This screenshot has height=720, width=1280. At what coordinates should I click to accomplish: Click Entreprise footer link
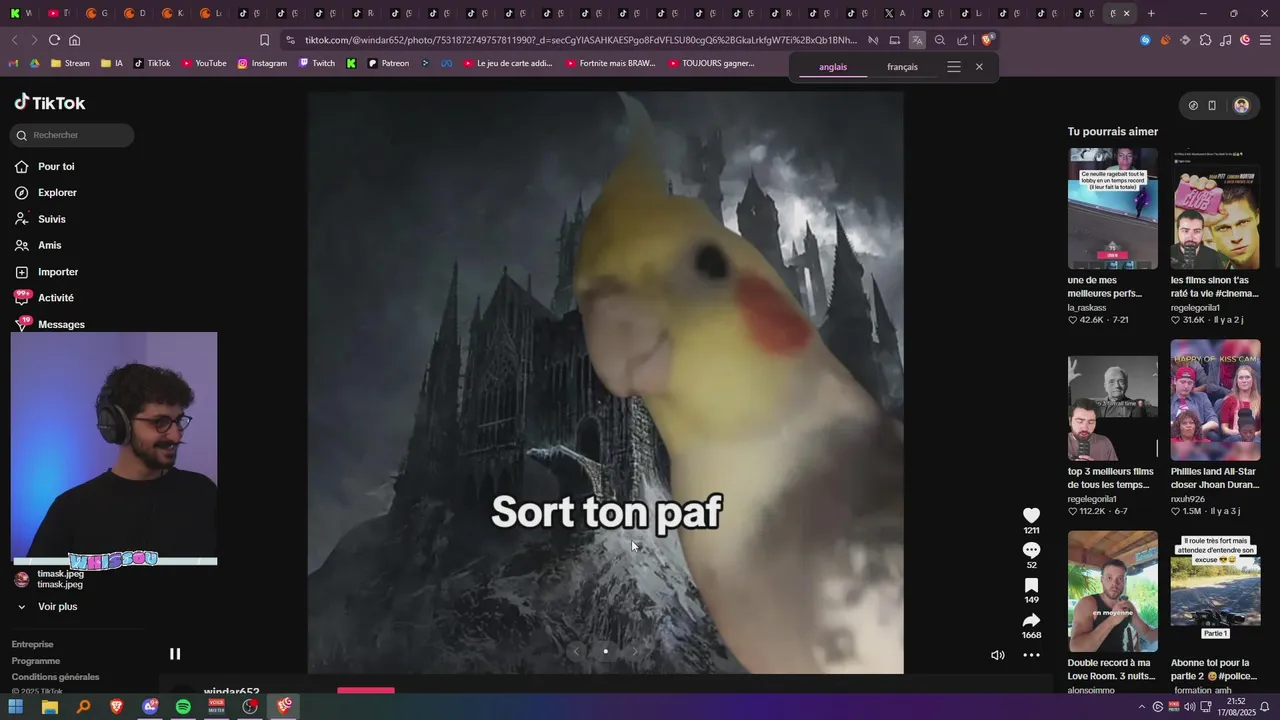coord(33,644)
